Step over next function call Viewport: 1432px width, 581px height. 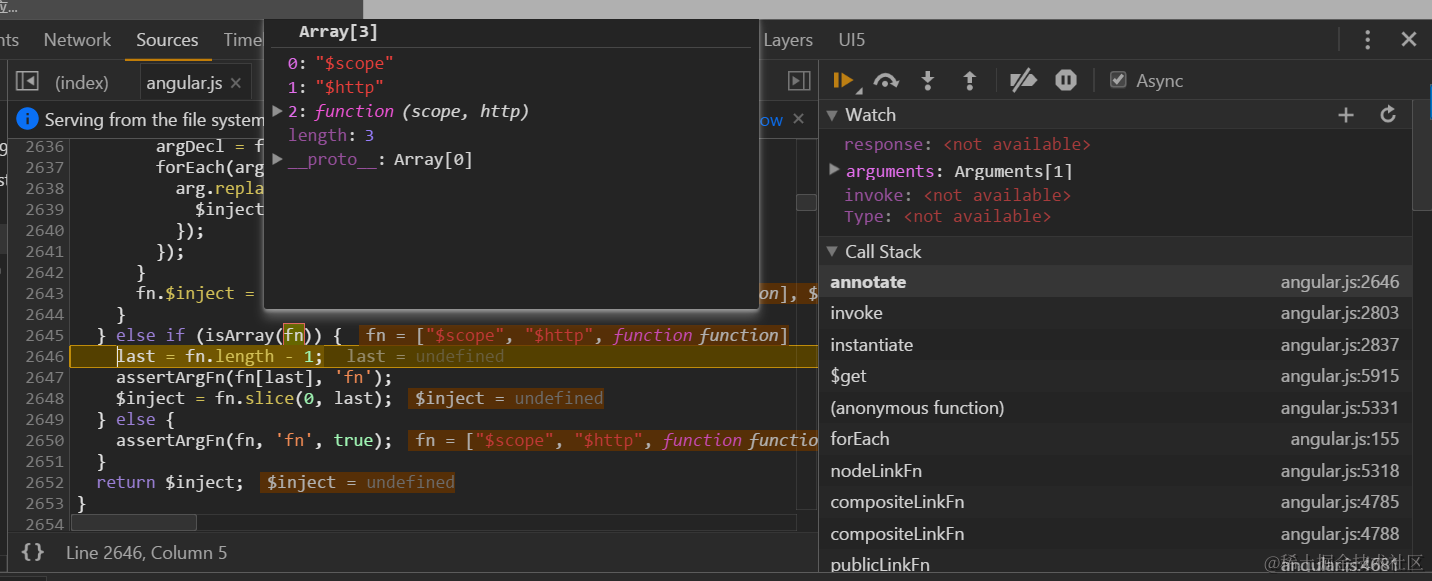[x=886, y=80]
